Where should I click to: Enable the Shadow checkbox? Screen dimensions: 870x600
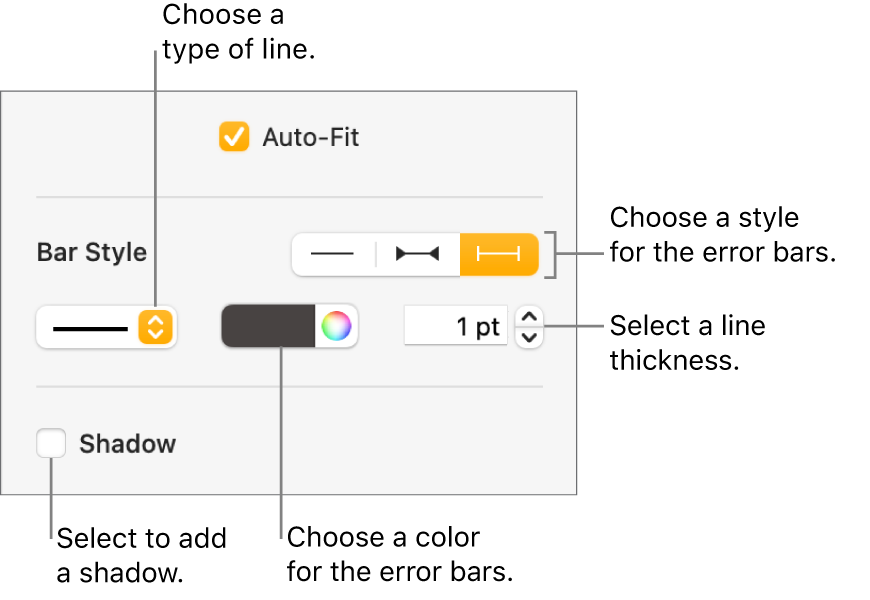tap(51, 444)
